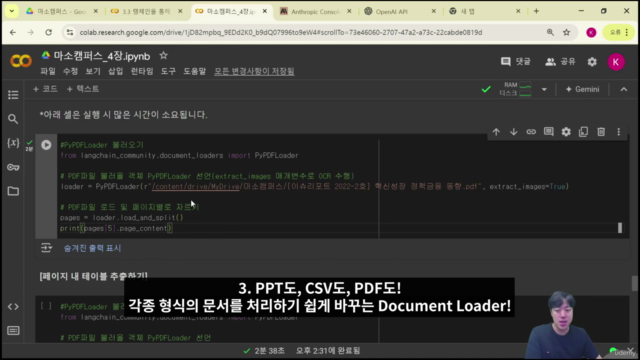
Task: Click the 오류 Chrome update button
Action: [620, 32]
